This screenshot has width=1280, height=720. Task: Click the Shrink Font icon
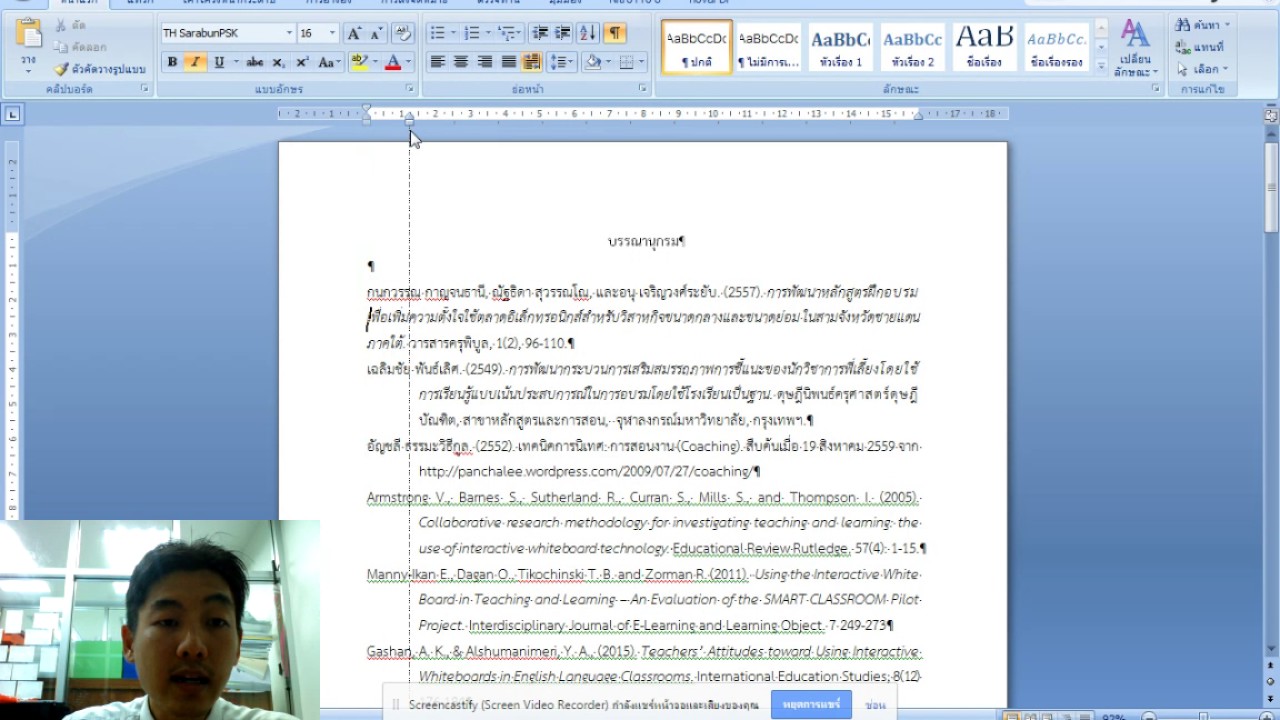(376, 33)
